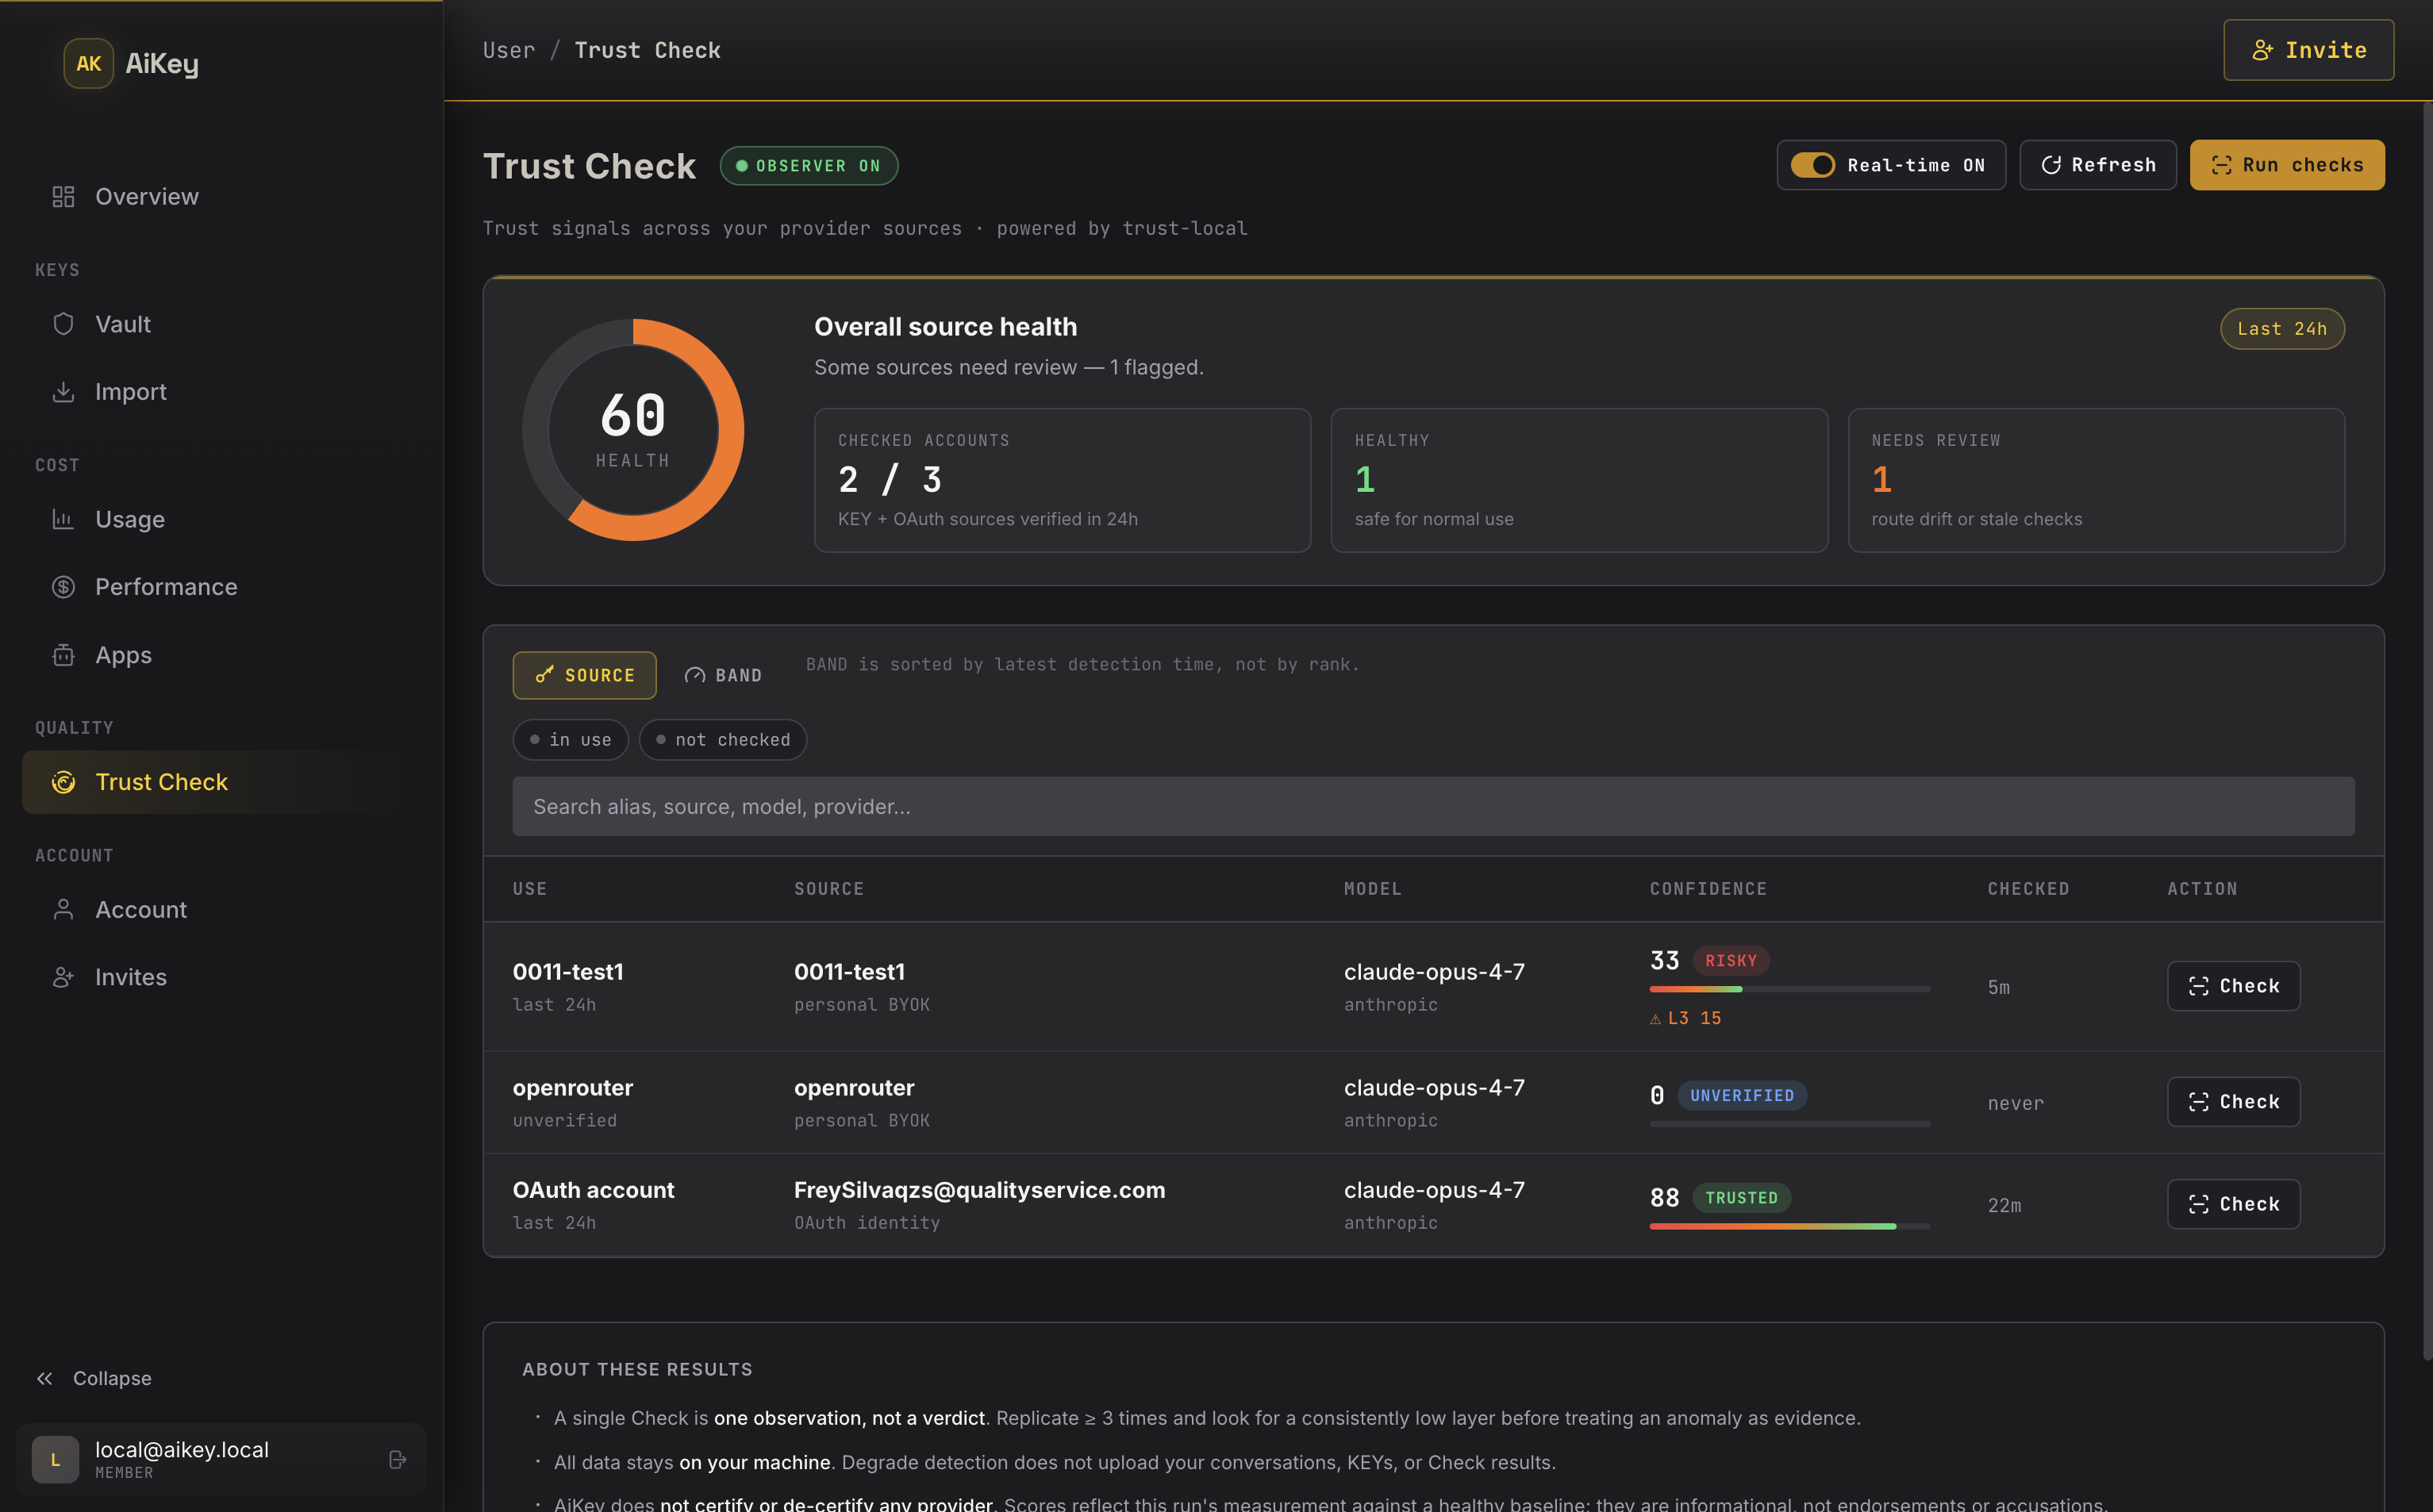This screenshot has width=2433, height=1512.
Task: Run Check for the openrouter source
Action: 2233,1102
